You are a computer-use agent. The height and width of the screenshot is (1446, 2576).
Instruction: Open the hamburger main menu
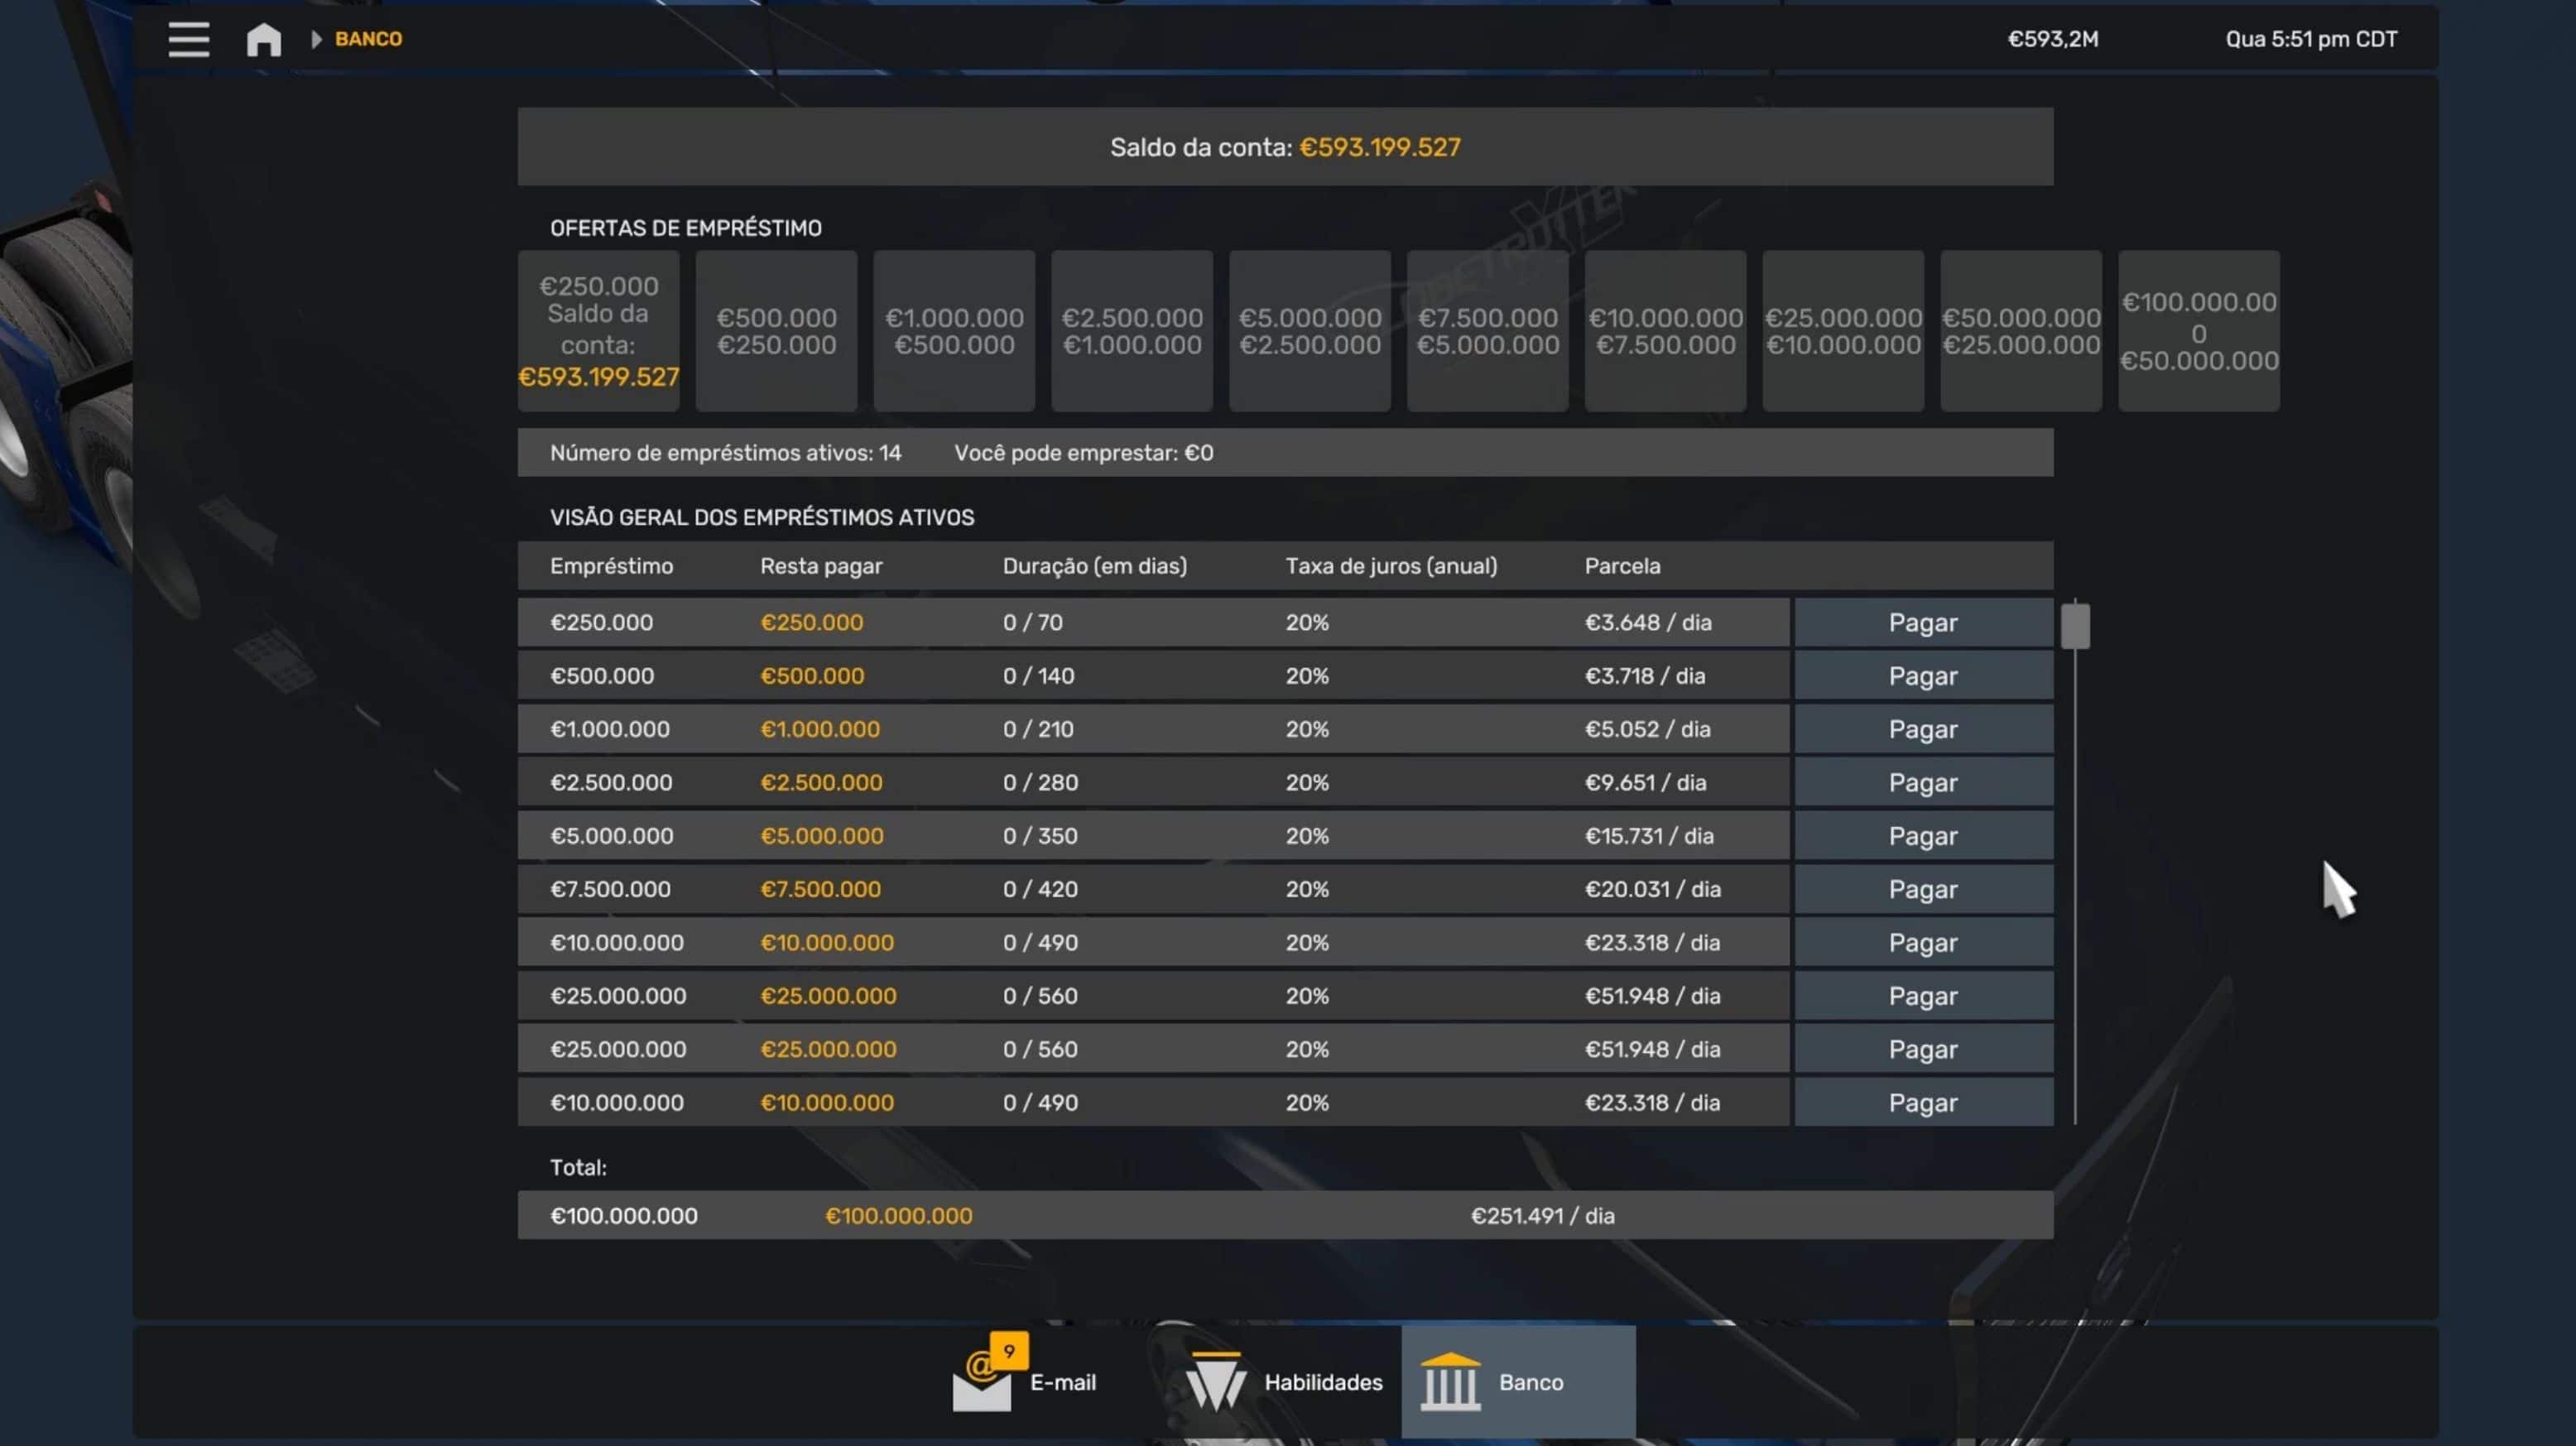pos(188,39)
